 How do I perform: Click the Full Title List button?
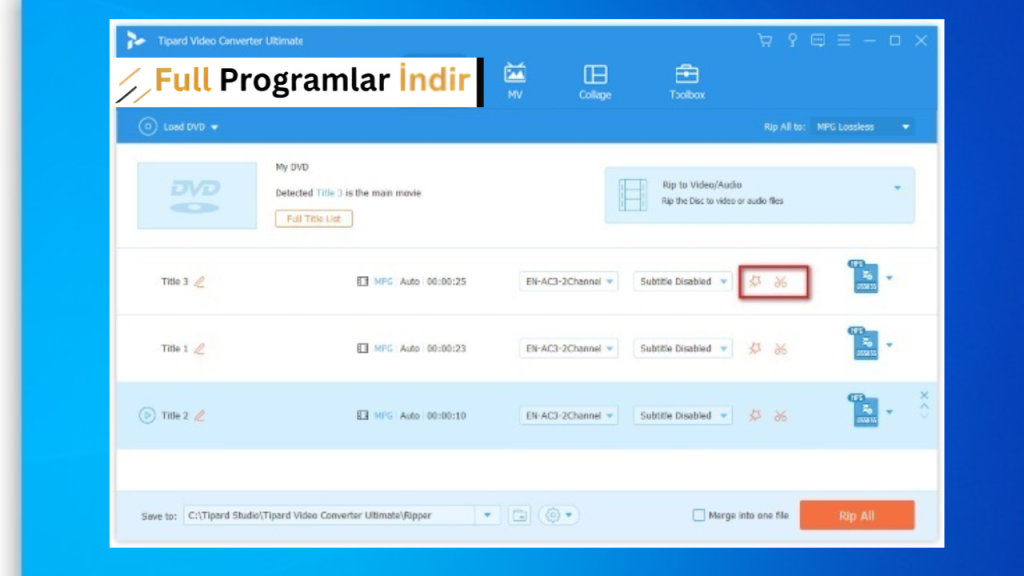pos(313,219)
